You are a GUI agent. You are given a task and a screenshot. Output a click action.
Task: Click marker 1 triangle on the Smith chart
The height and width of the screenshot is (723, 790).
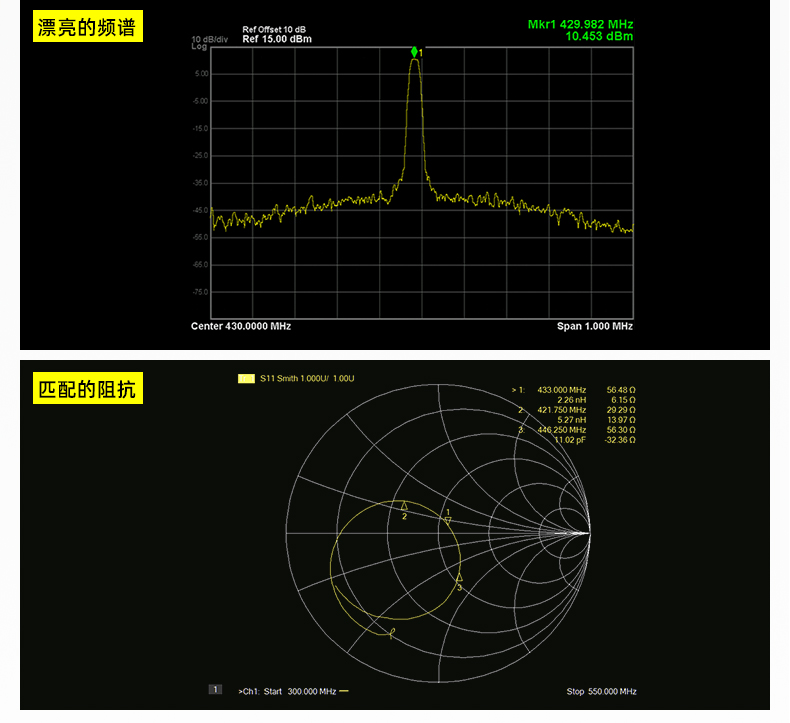coord(448,520)
